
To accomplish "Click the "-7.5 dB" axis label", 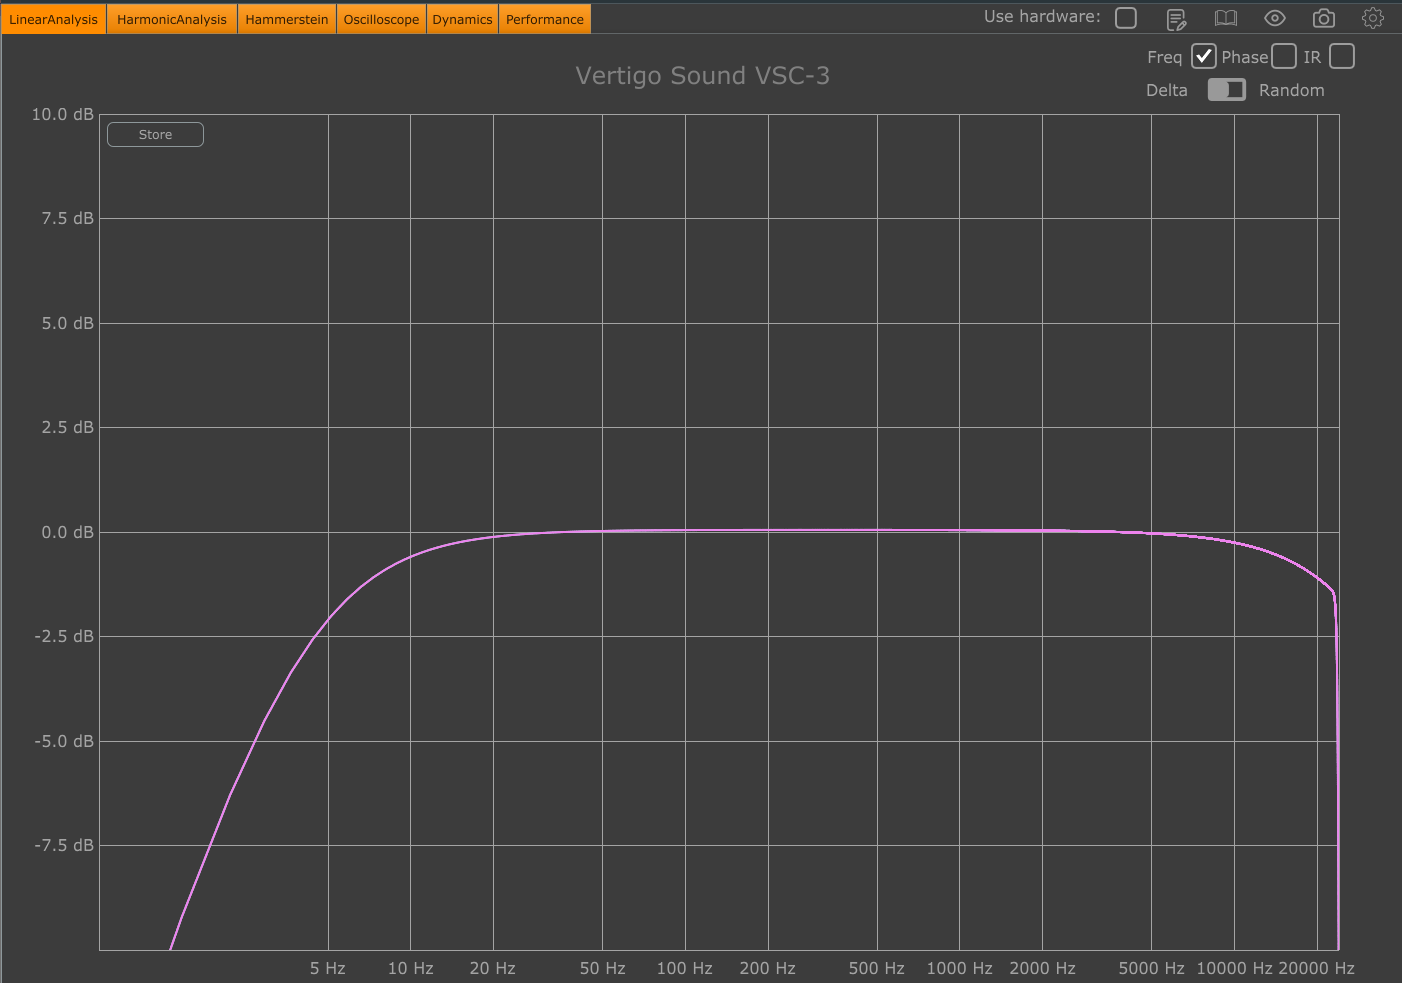I will [x=65, y=845].
